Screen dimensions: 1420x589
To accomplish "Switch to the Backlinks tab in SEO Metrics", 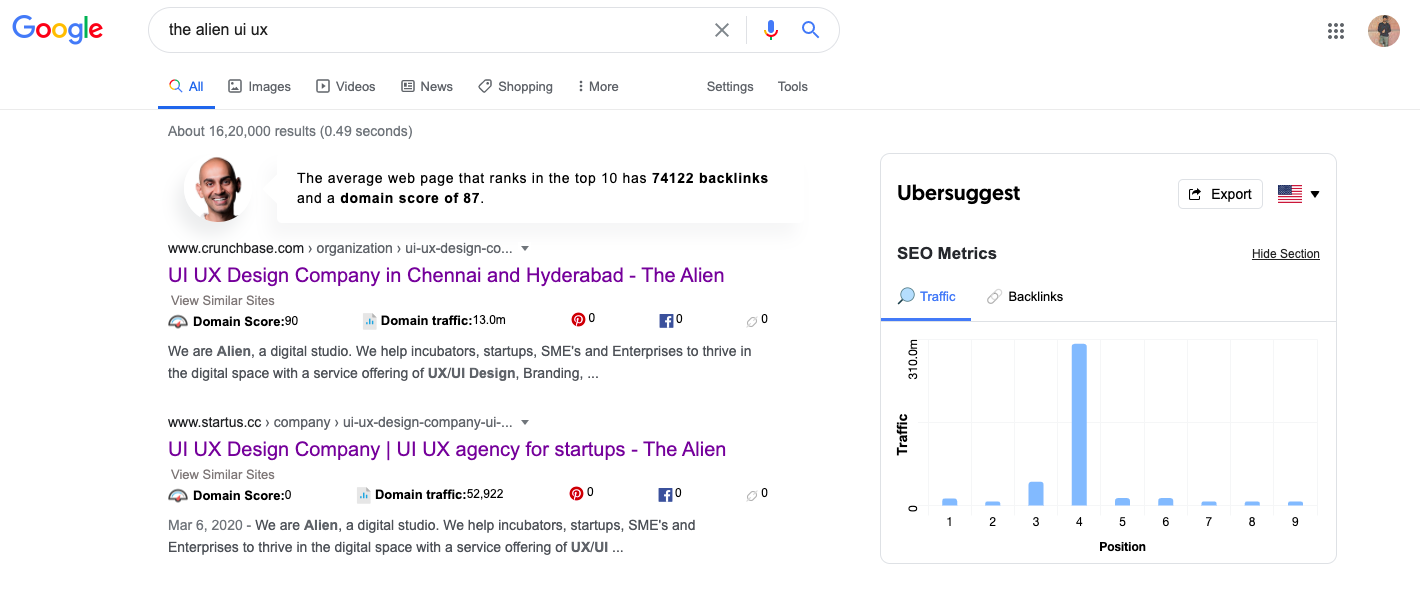I will pos(1025,296).
